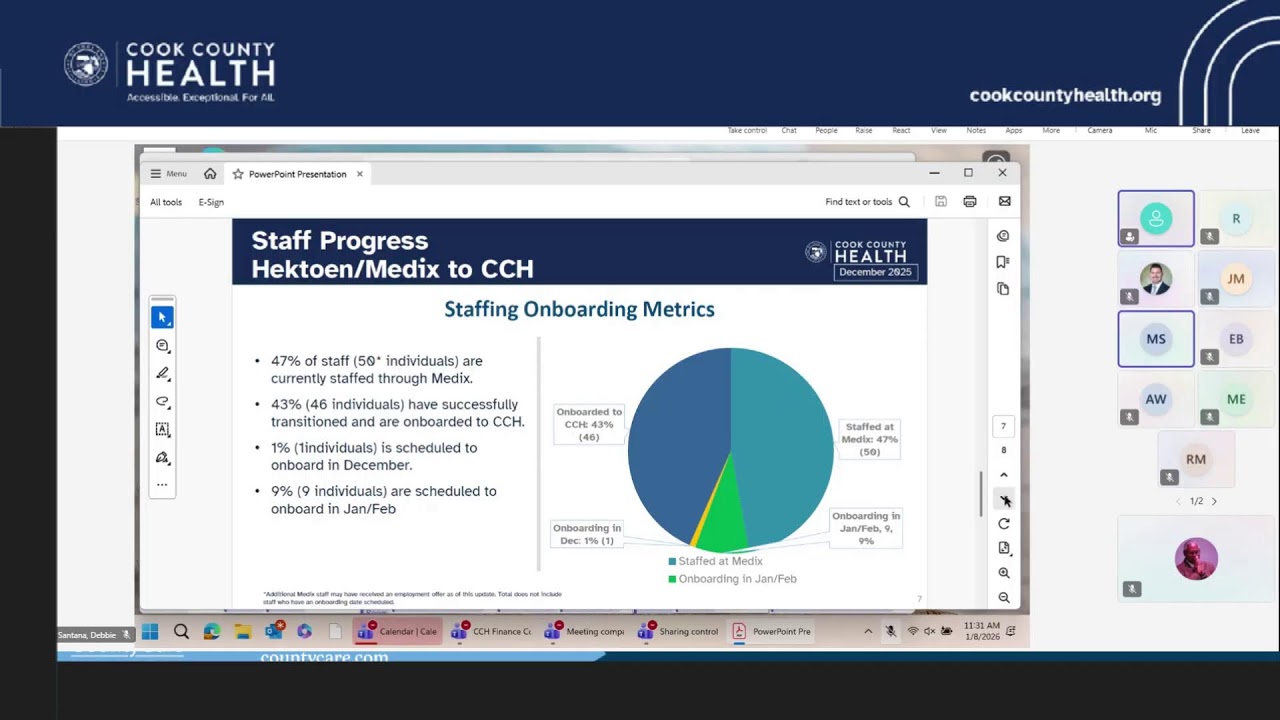This screenshot has width=1280, height=720.
Task: Rotate the page view clockwise
Action: pos(1004,524)
